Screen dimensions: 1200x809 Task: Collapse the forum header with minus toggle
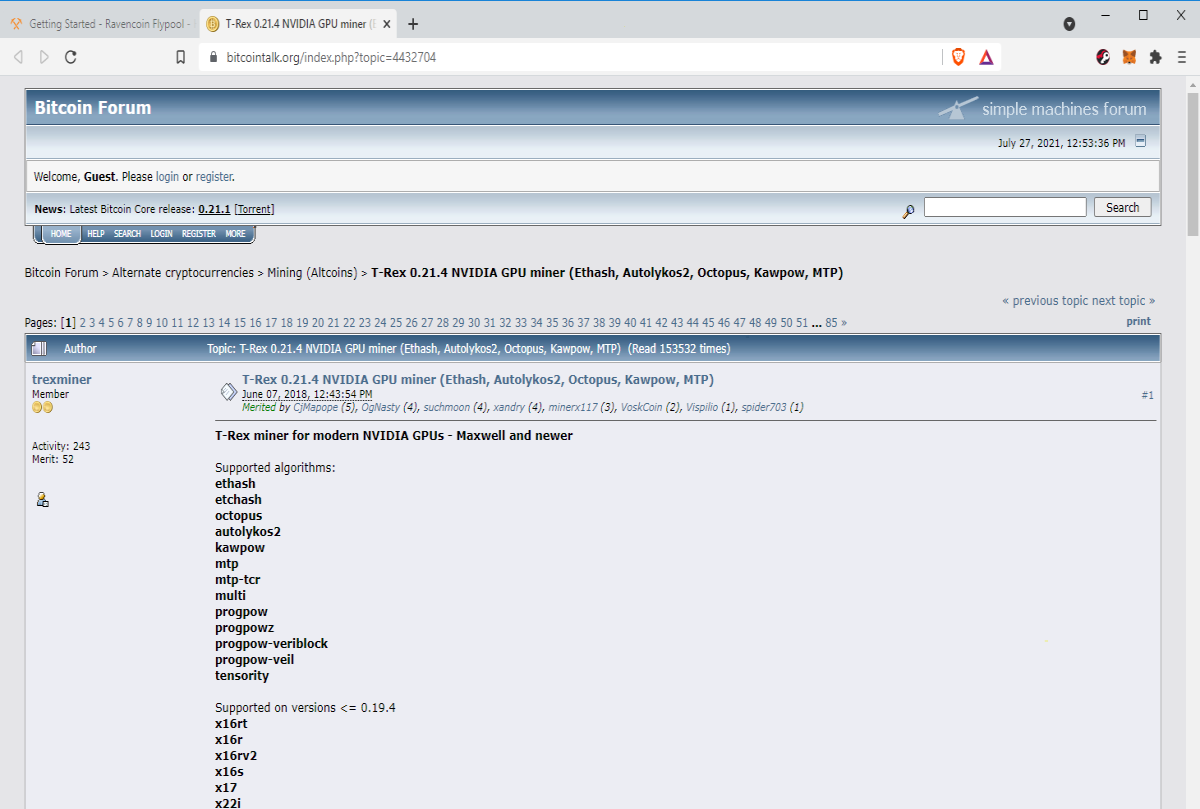tap(1141, 142)
